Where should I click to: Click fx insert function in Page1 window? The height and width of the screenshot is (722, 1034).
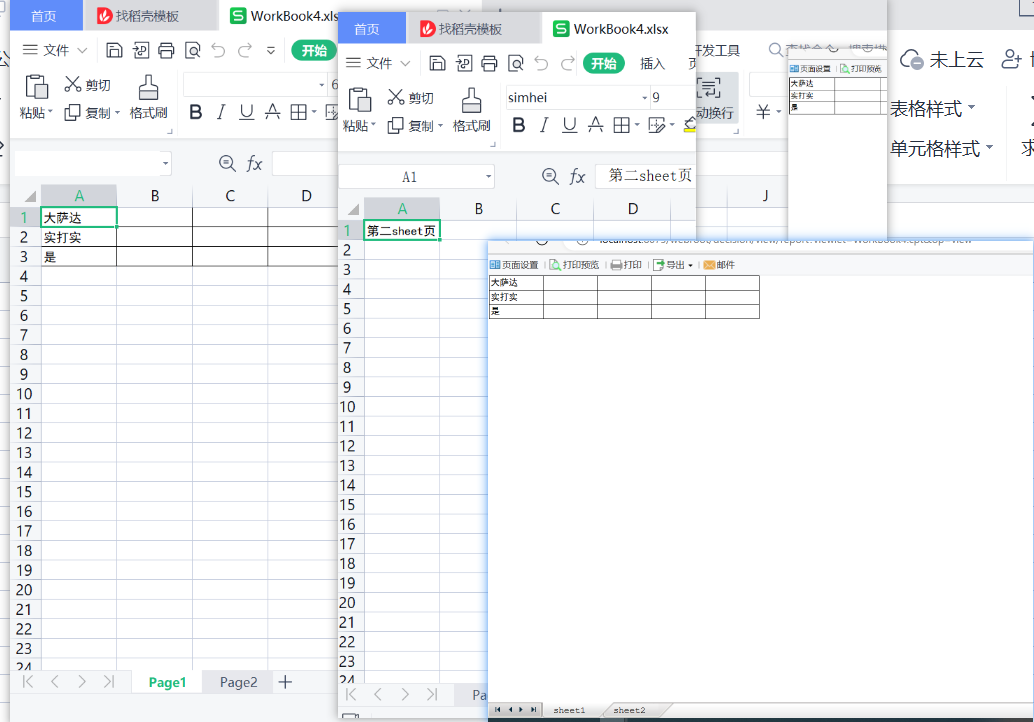[254, 164]
